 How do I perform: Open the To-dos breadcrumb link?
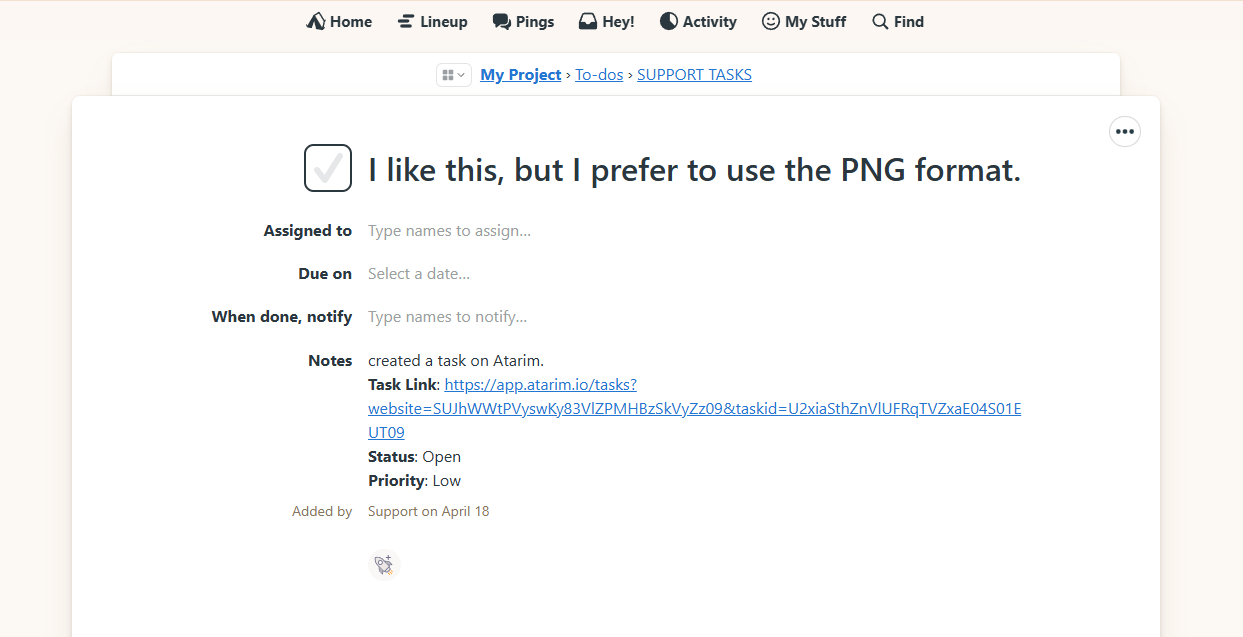599,75
